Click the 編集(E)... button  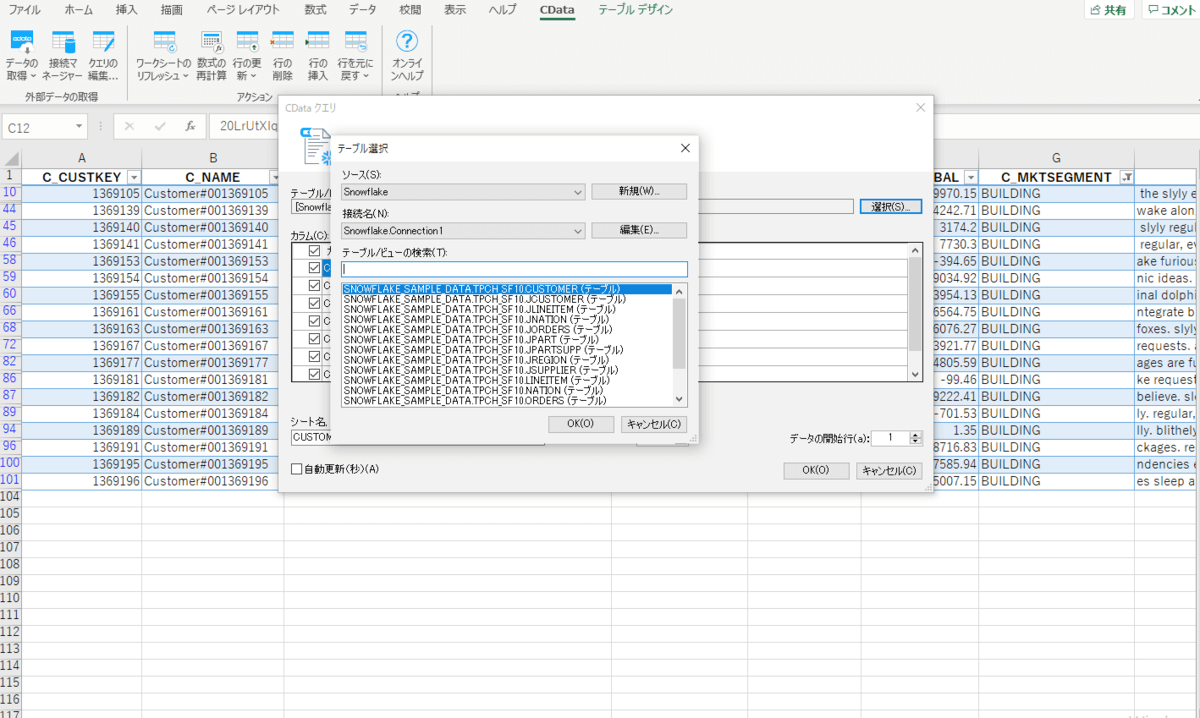639,231
